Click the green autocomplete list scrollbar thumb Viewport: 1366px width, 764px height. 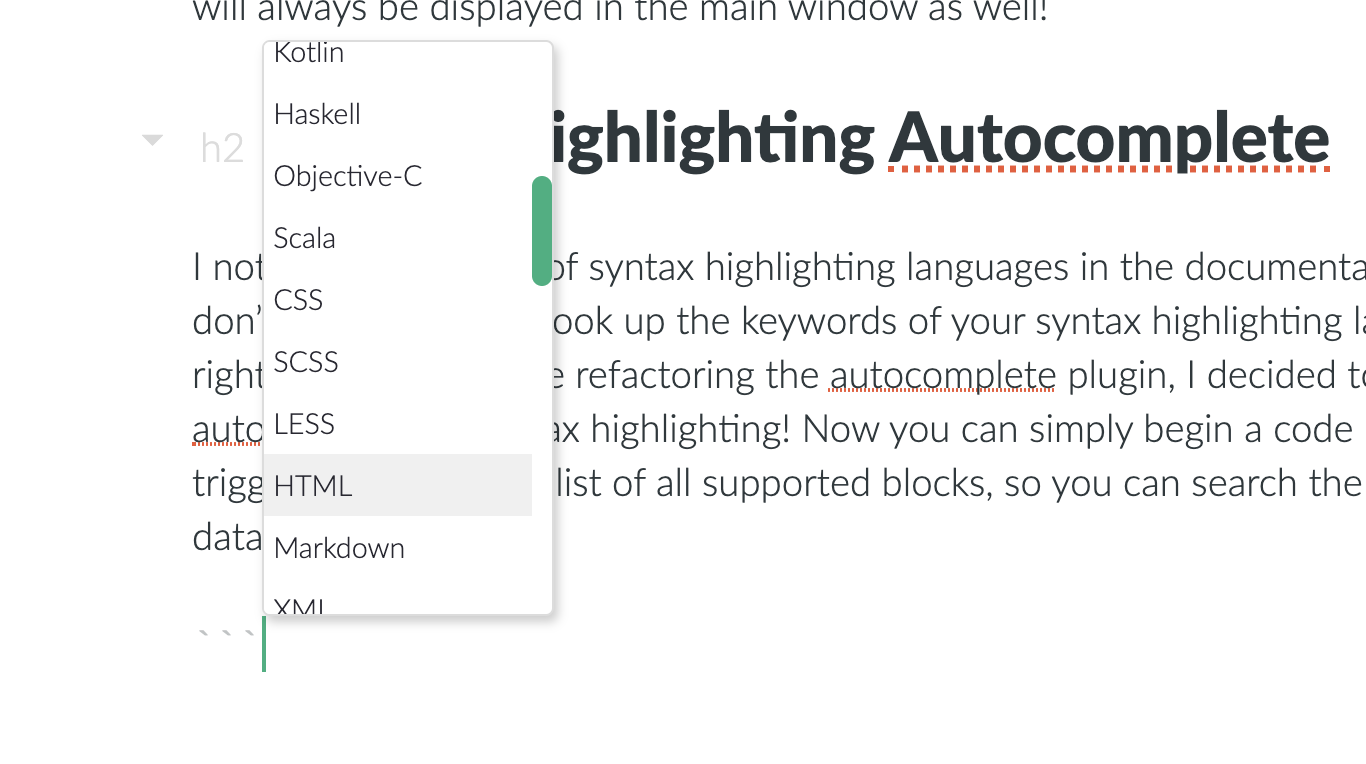click(542, 231)
